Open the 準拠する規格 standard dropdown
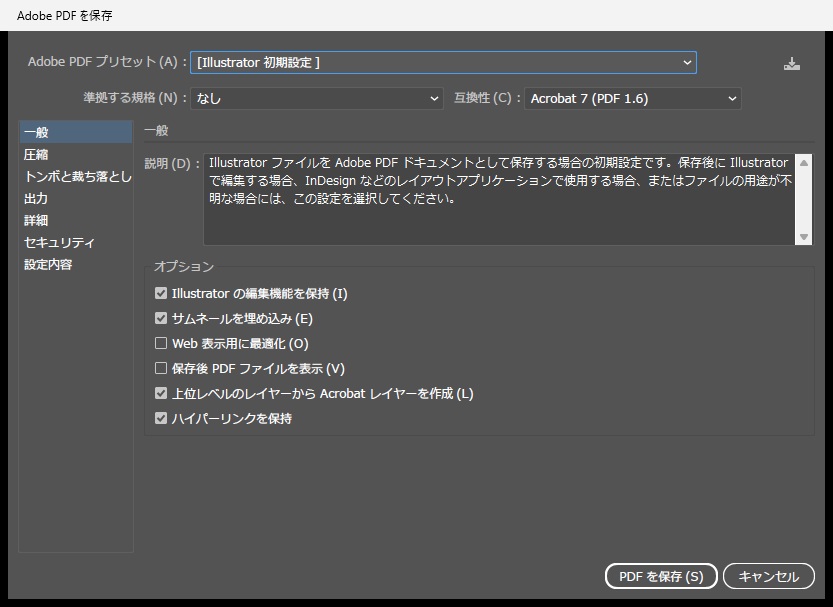 (x=317, y=98)
